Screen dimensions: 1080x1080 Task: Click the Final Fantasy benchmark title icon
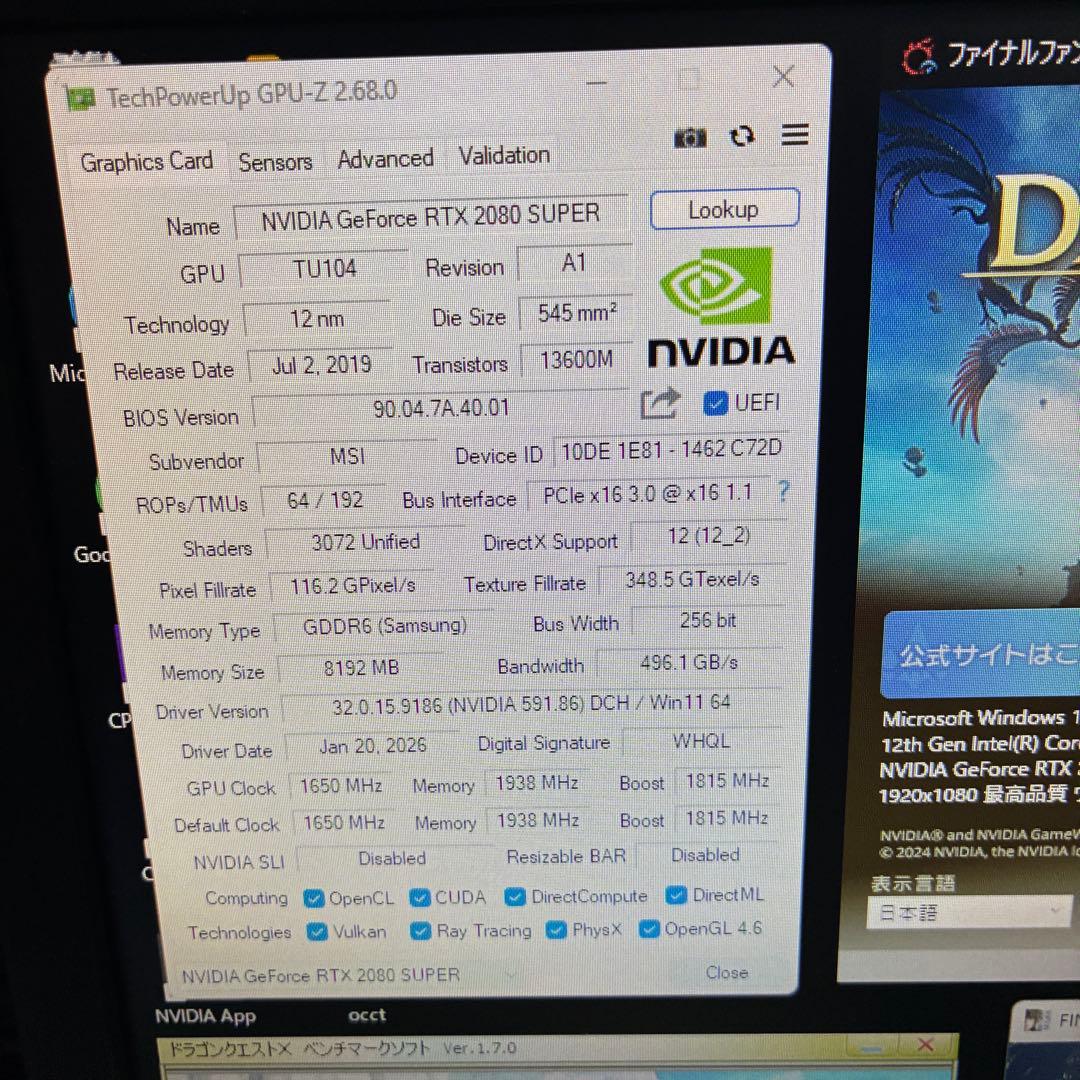(x=920, y=57)
